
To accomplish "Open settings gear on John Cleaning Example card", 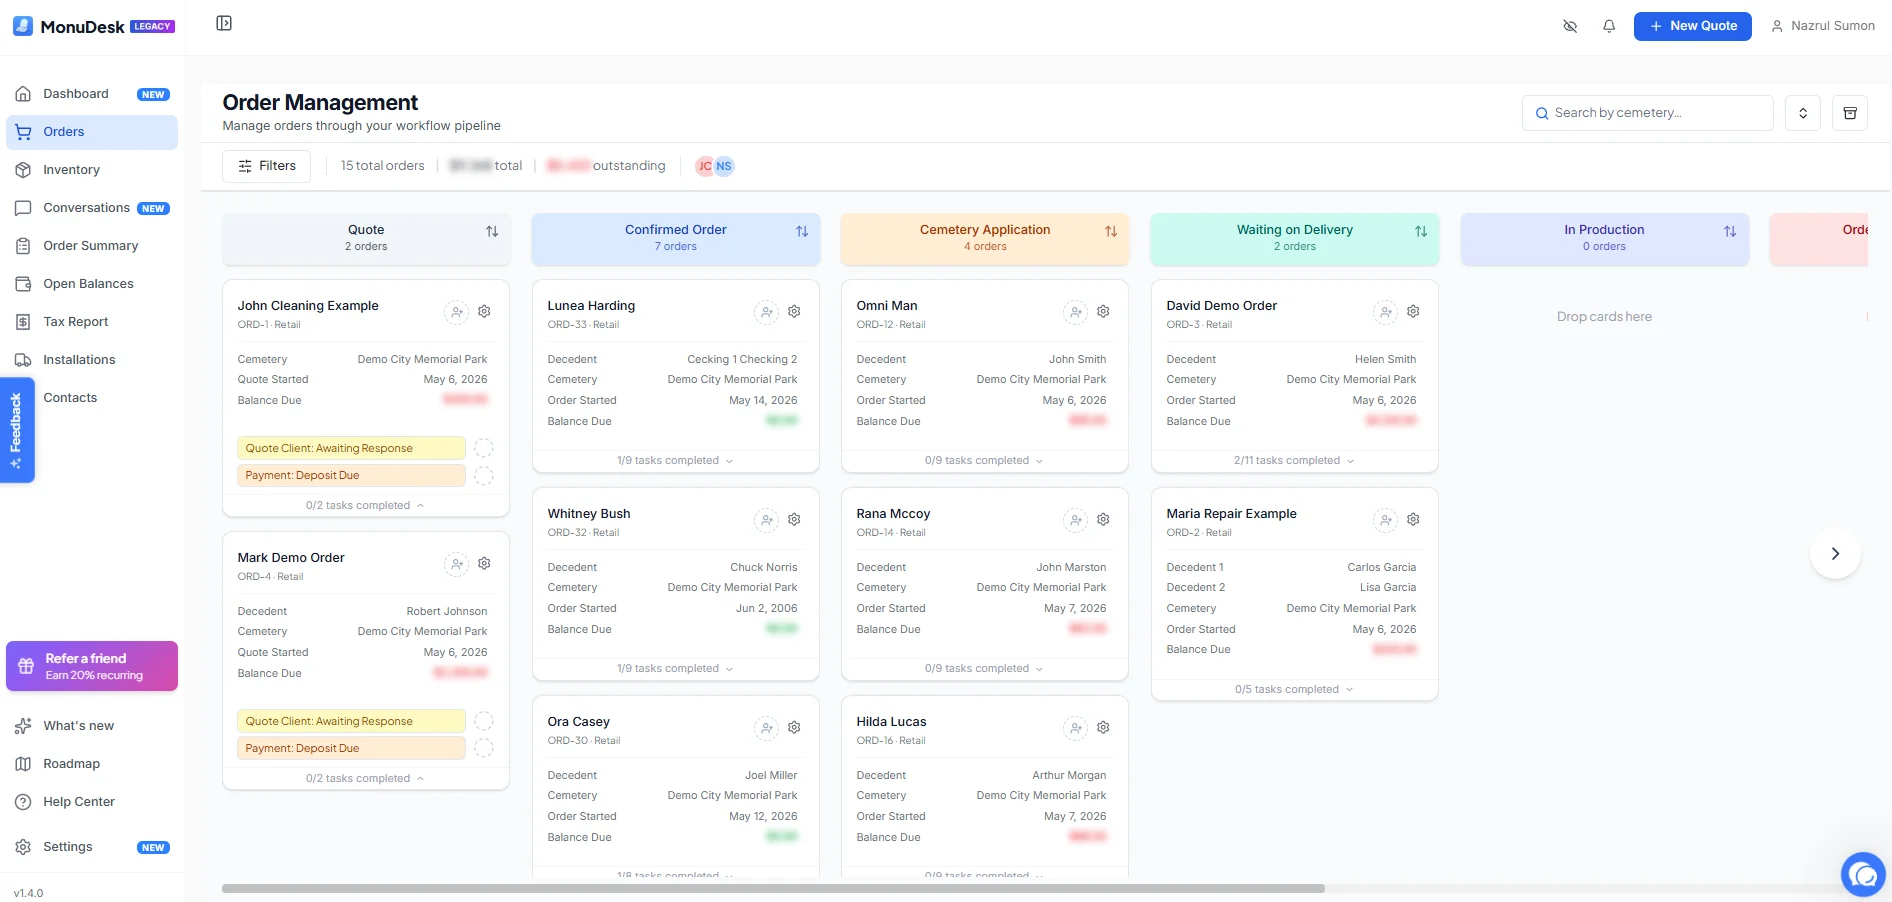I will 484,312.
